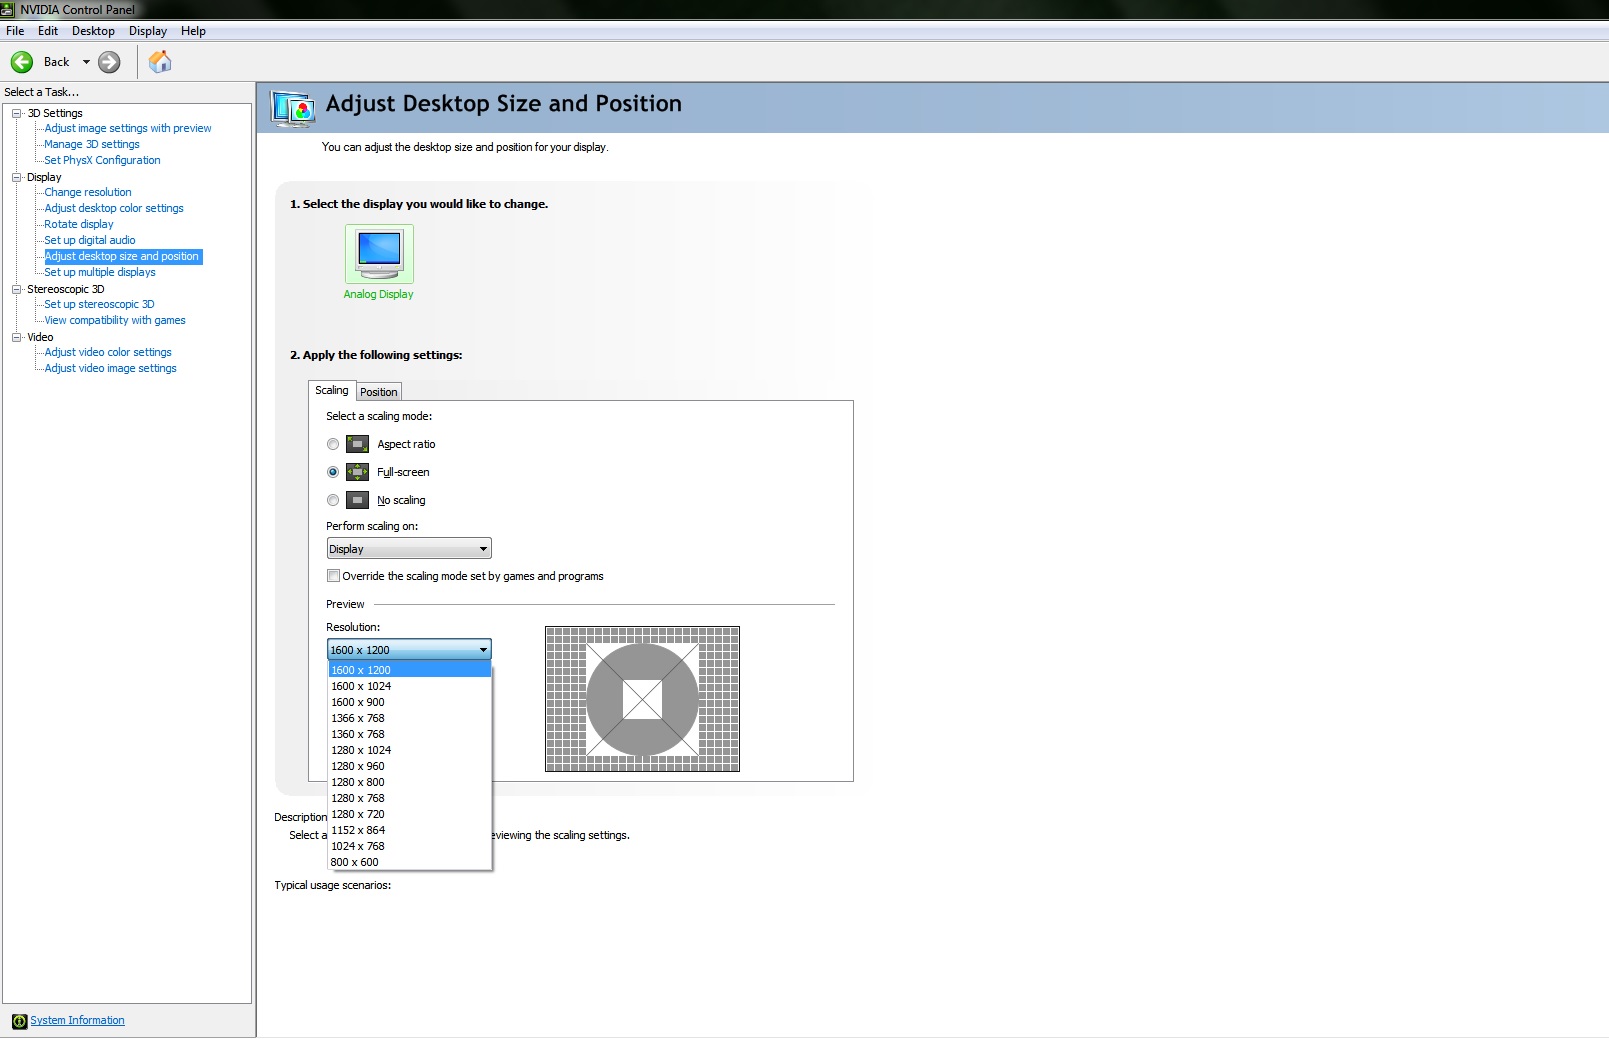Choose 1600 x 1200 in resolution list

410,670
